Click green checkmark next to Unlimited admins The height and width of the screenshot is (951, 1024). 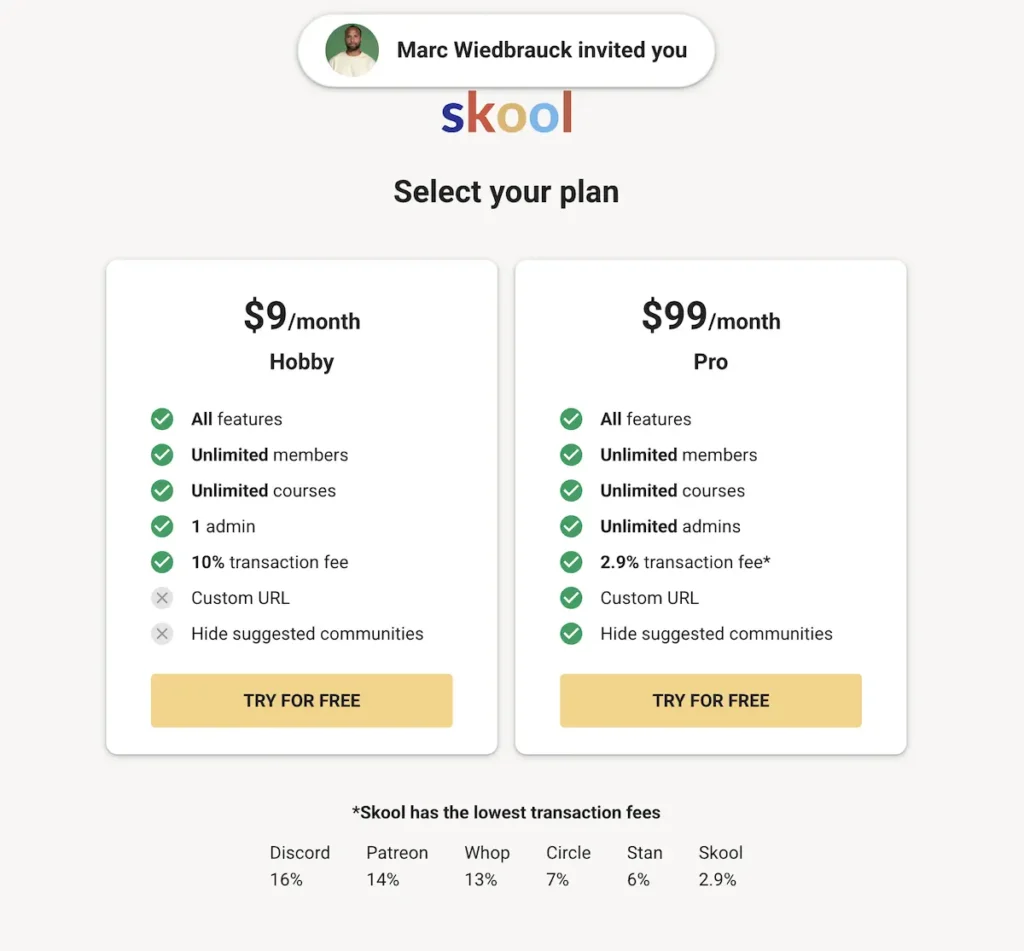click(571, 526)
